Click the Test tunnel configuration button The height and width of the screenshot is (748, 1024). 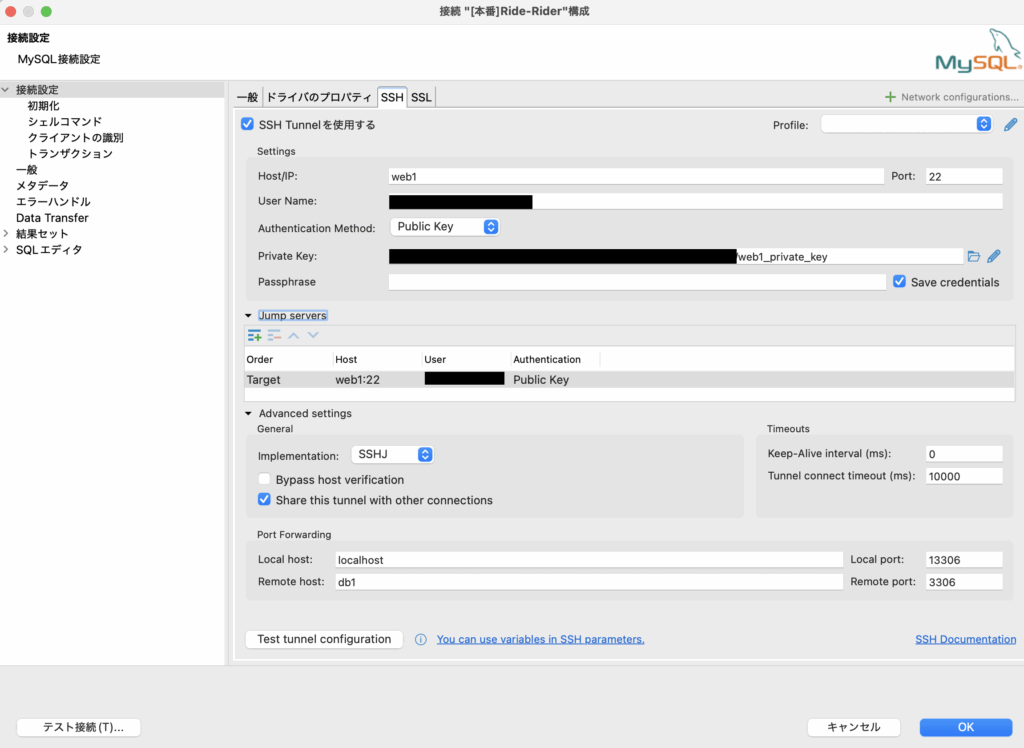pos(324,639)
